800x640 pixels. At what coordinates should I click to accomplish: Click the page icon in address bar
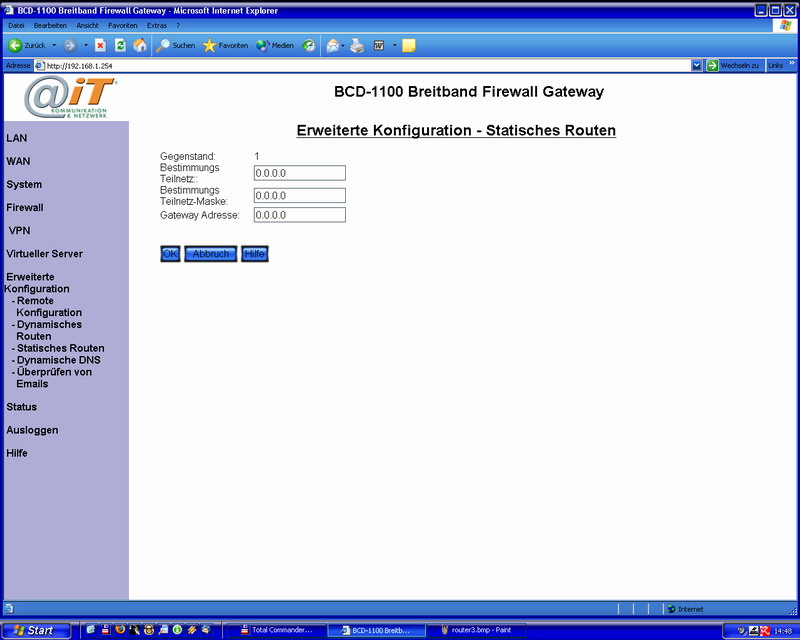tap(40, 65)
